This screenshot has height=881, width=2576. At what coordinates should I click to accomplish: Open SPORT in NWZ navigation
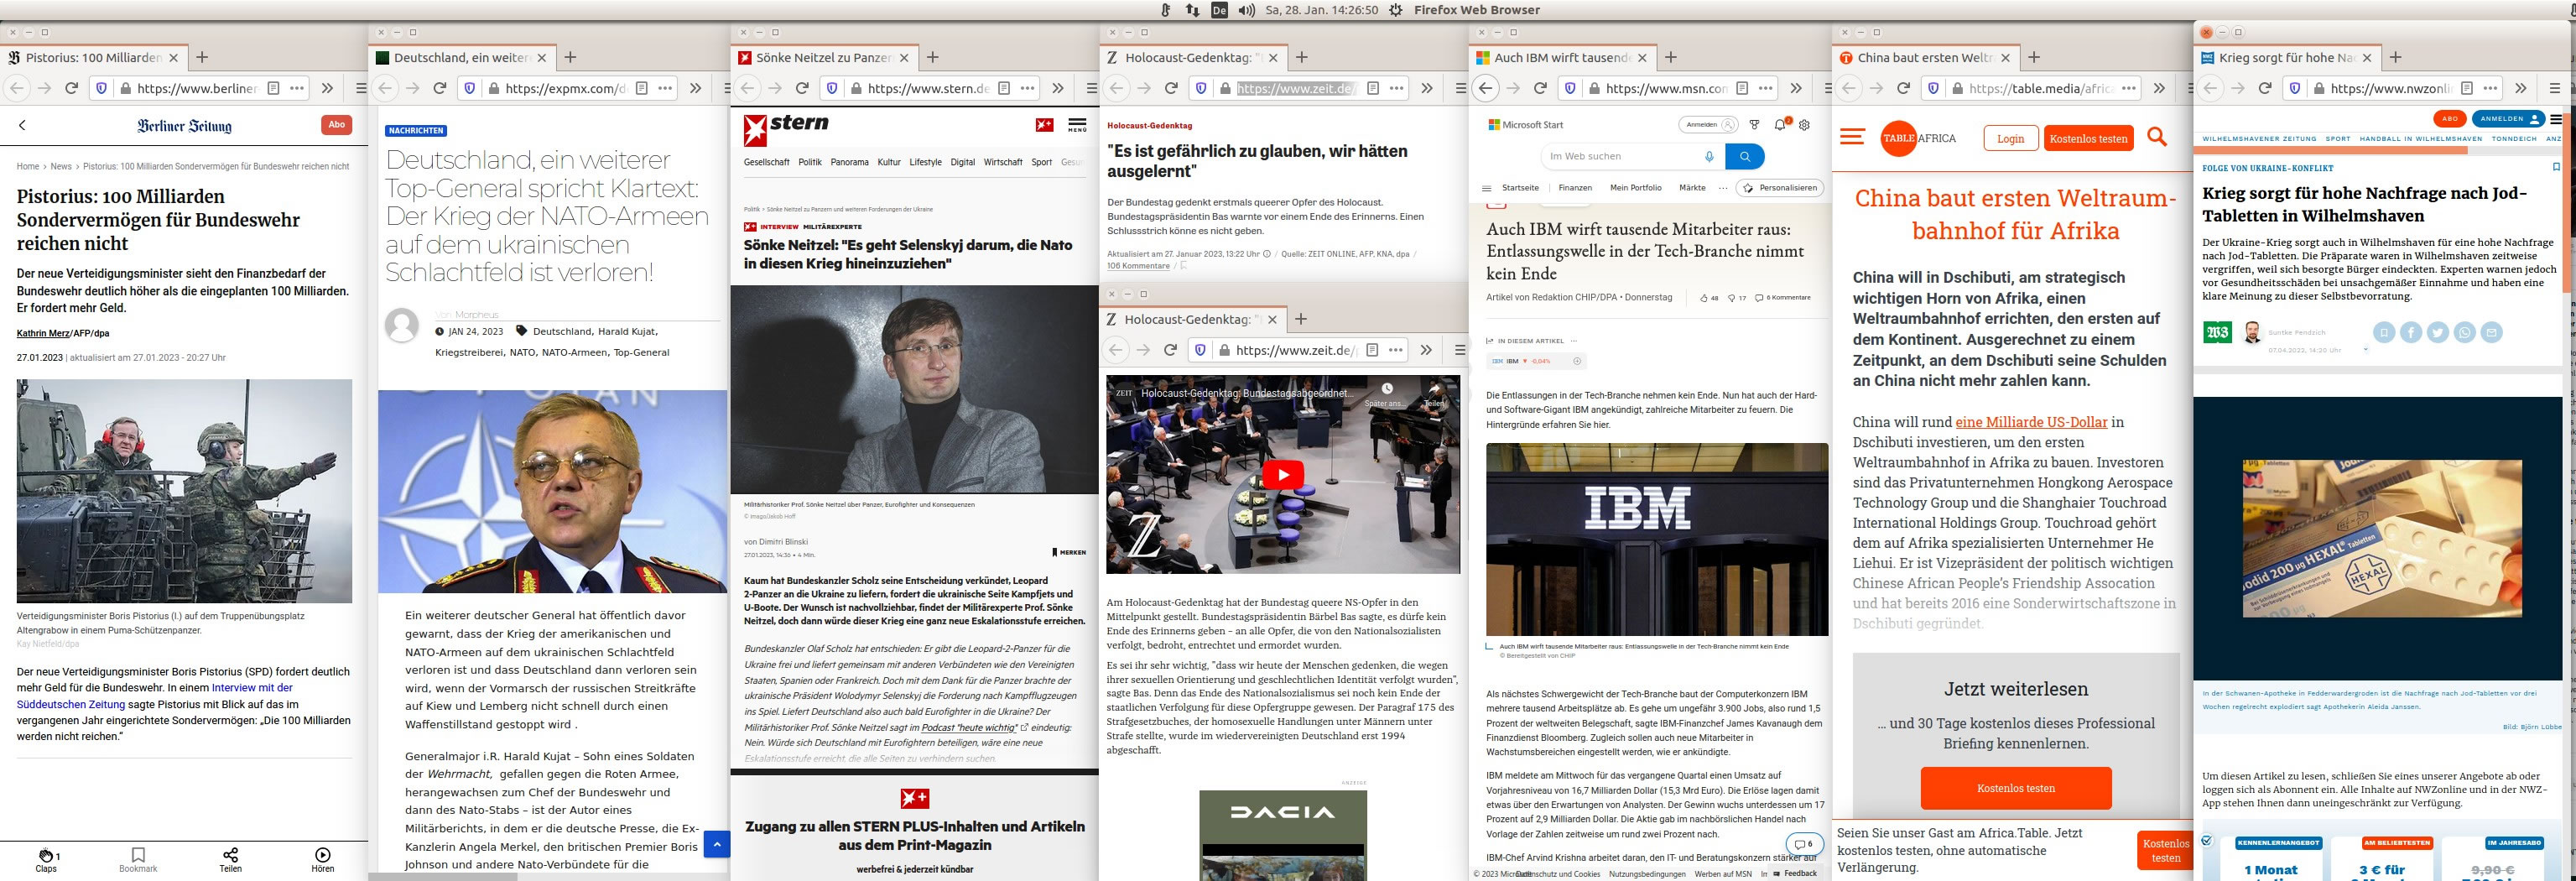pos(2338,139)
